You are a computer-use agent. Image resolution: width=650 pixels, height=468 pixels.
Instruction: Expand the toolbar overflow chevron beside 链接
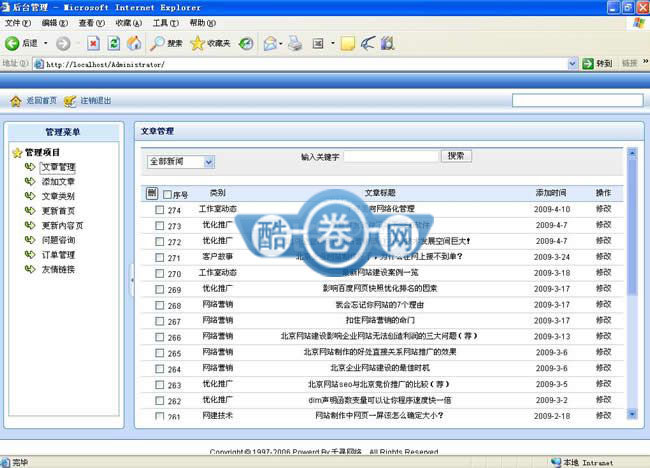point(645,61)
